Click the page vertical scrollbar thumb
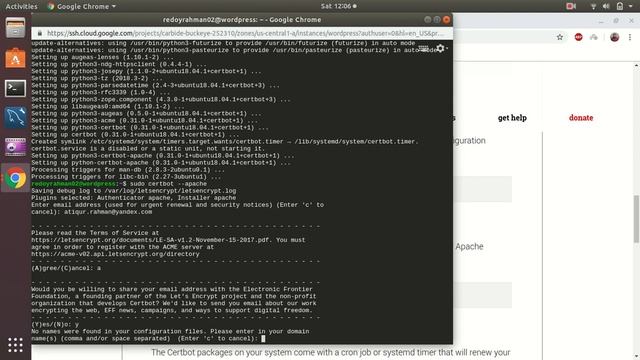This screenshot has height=360, width=640. tap(636, 218)
